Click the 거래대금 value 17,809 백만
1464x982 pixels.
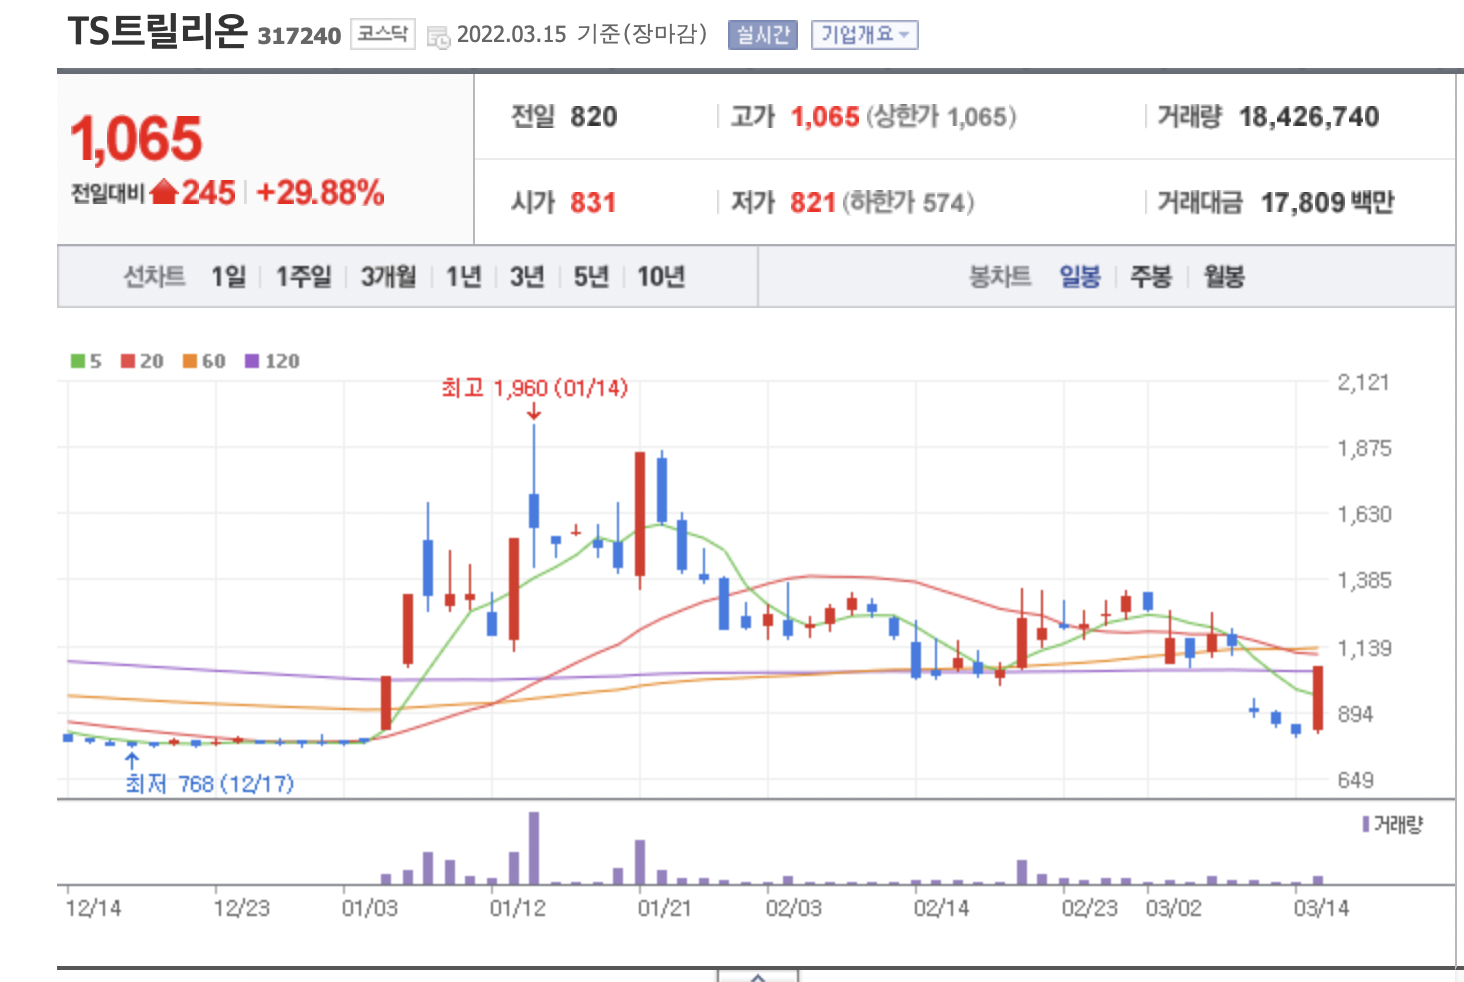[1327, 203]
